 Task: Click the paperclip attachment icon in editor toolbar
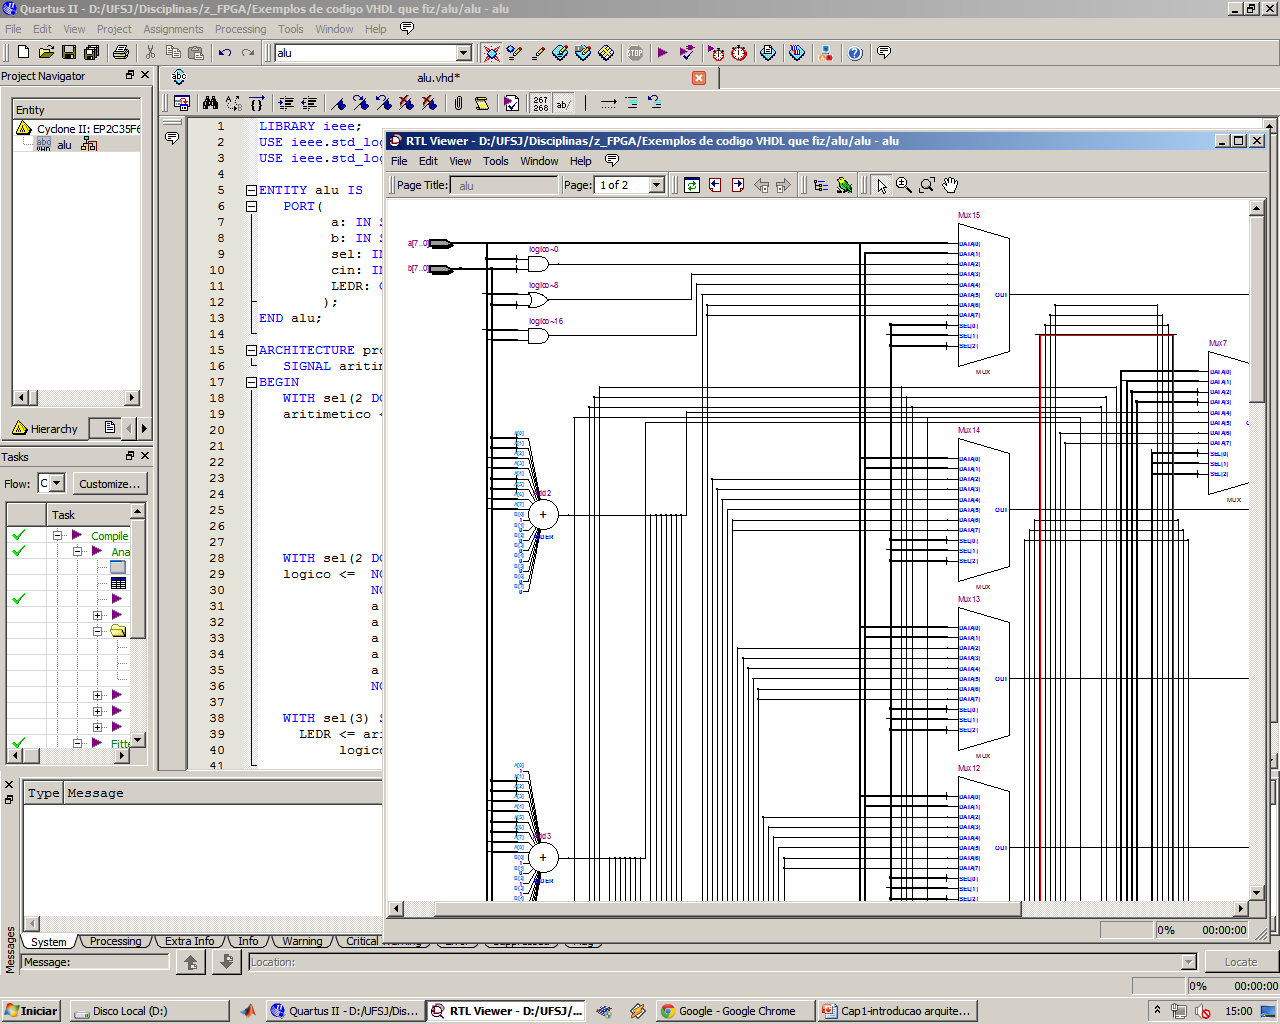(x=458, y=103)
